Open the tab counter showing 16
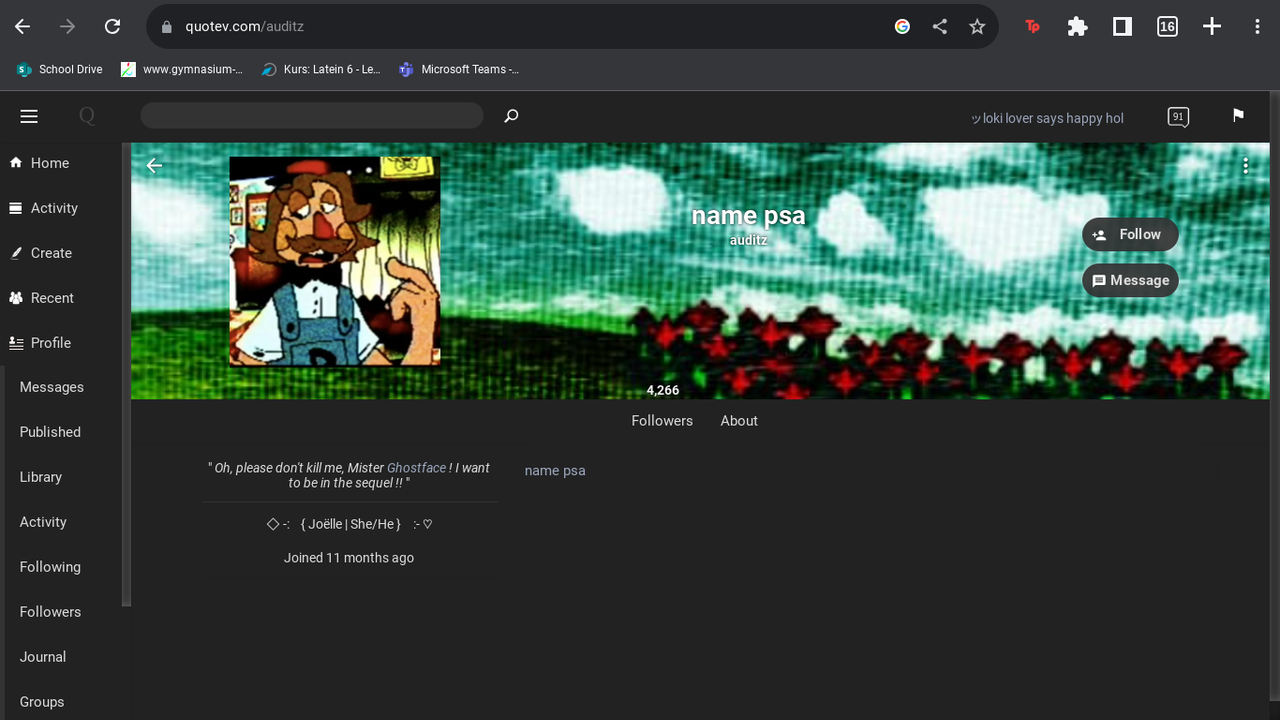 pyautogui.click(x=1167, y=27)
